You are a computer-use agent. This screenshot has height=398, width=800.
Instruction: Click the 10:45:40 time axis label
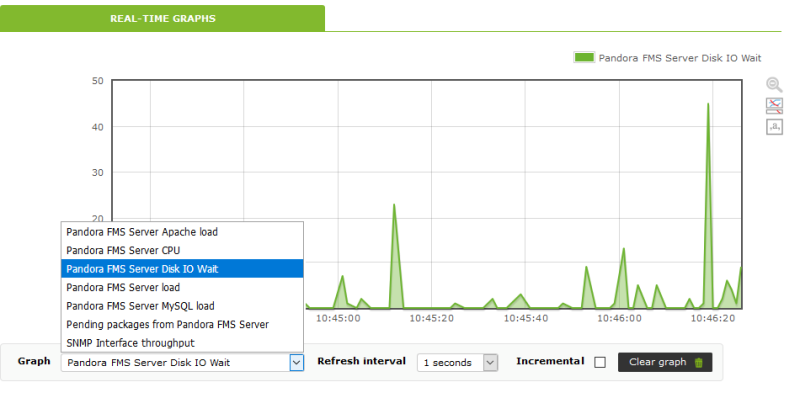(x=526, y=318)
